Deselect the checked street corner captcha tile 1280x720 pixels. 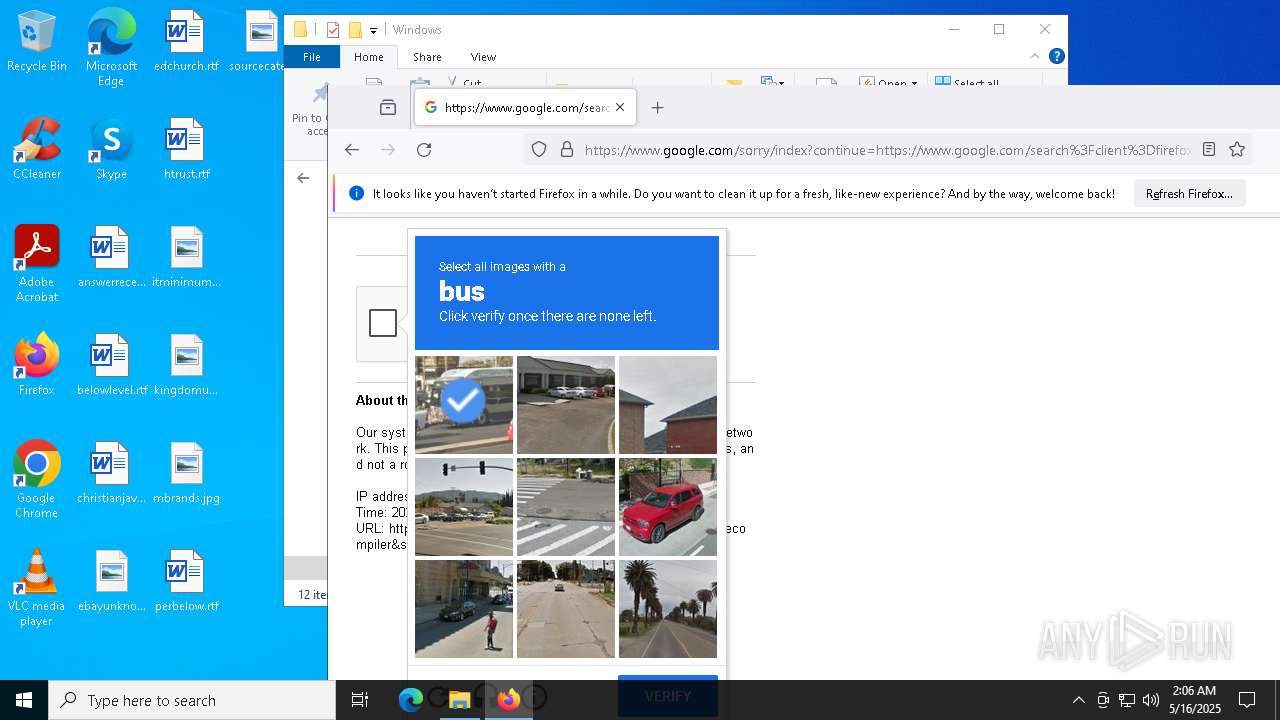(x=464, y=405)
